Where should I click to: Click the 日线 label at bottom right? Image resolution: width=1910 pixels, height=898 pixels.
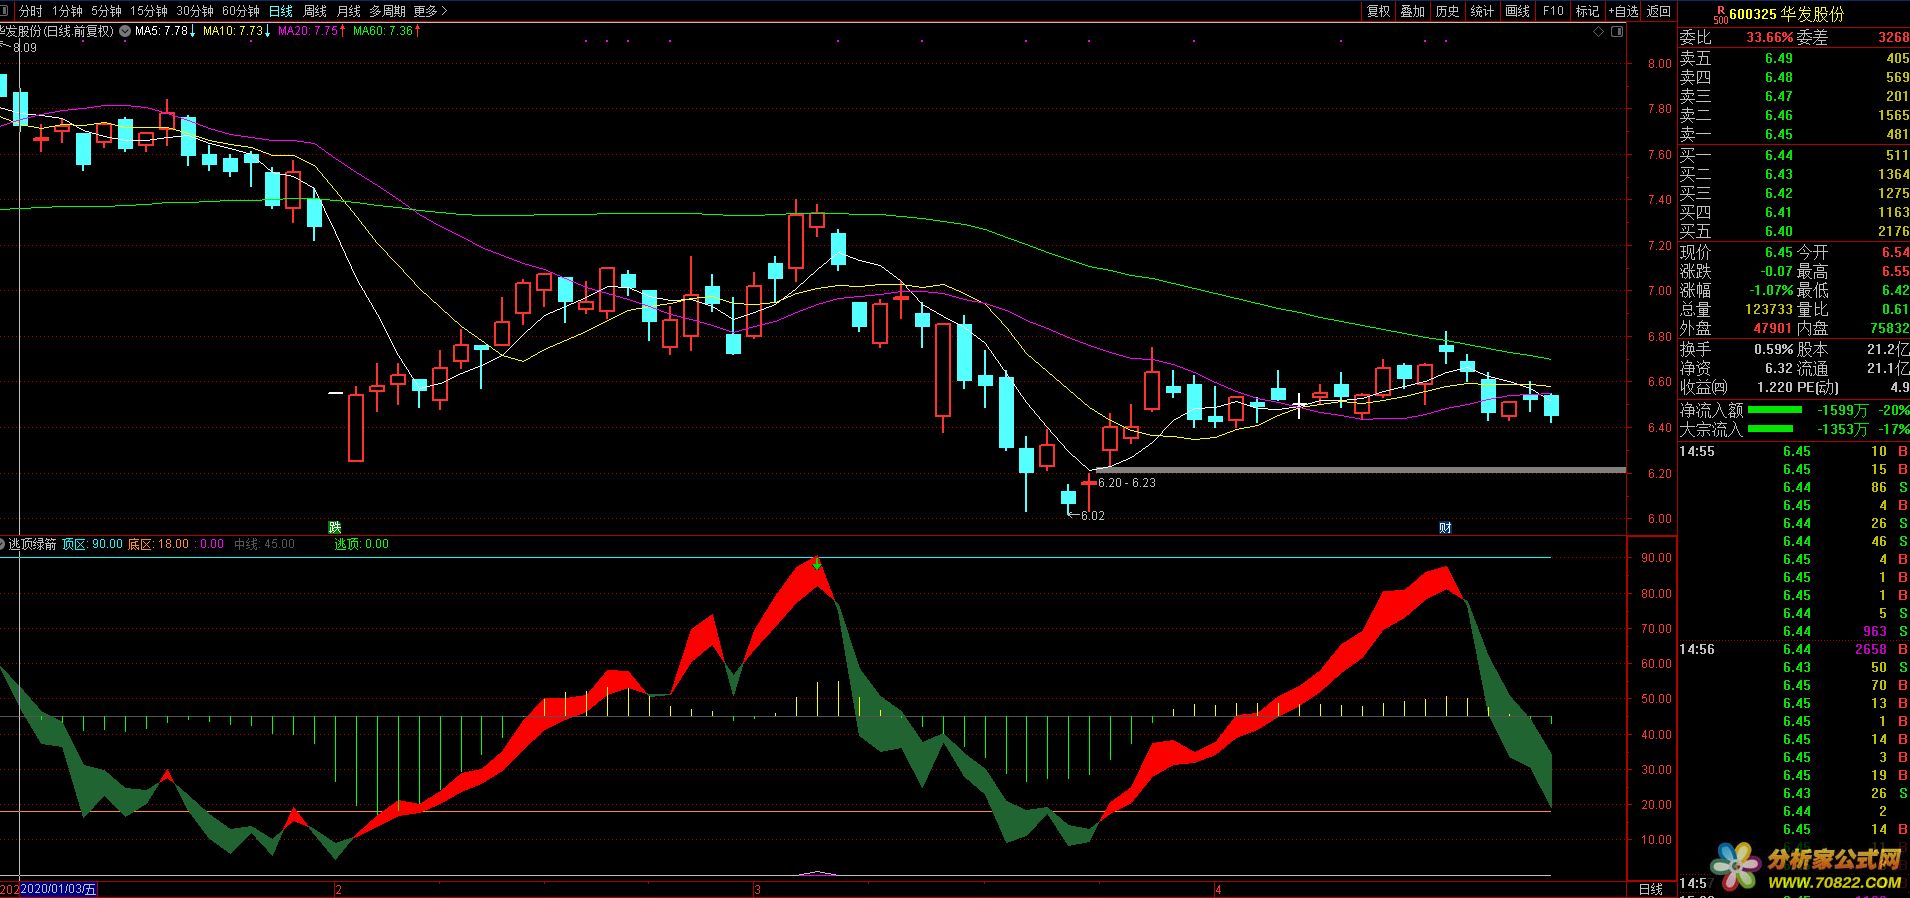[x=1651, y=889]
